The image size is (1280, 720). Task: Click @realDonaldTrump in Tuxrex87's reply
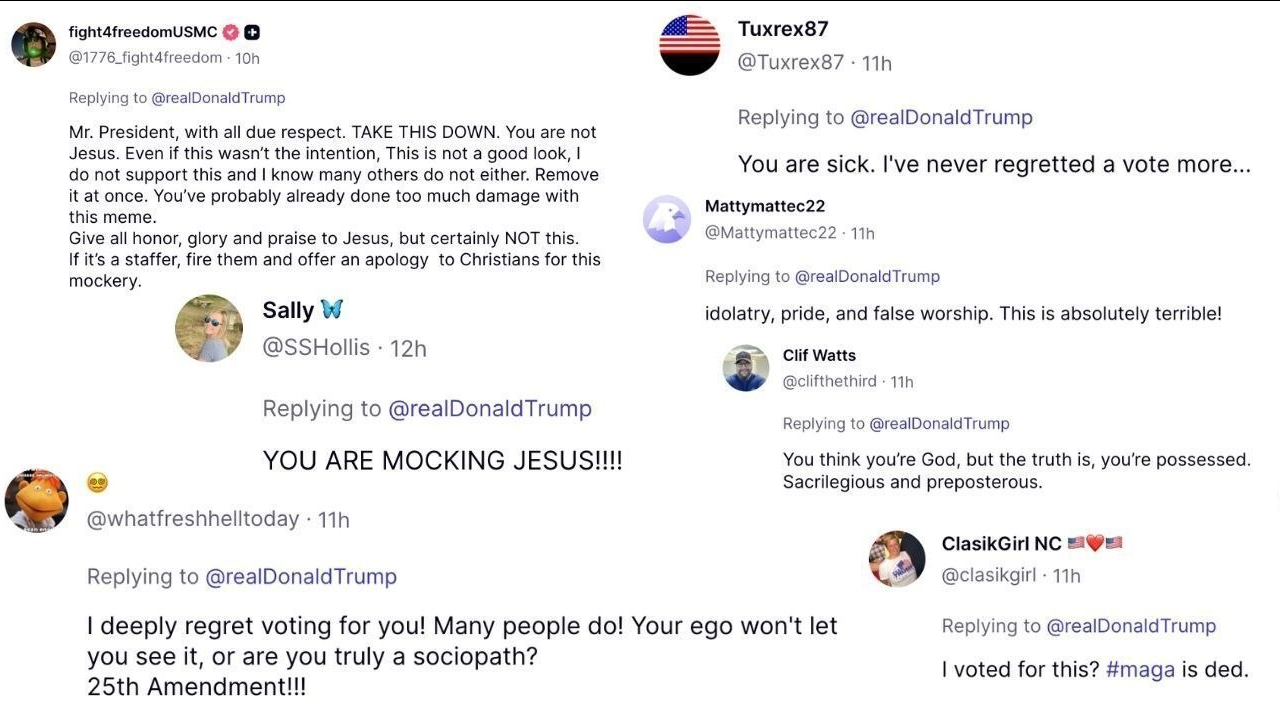pos(941,117)
